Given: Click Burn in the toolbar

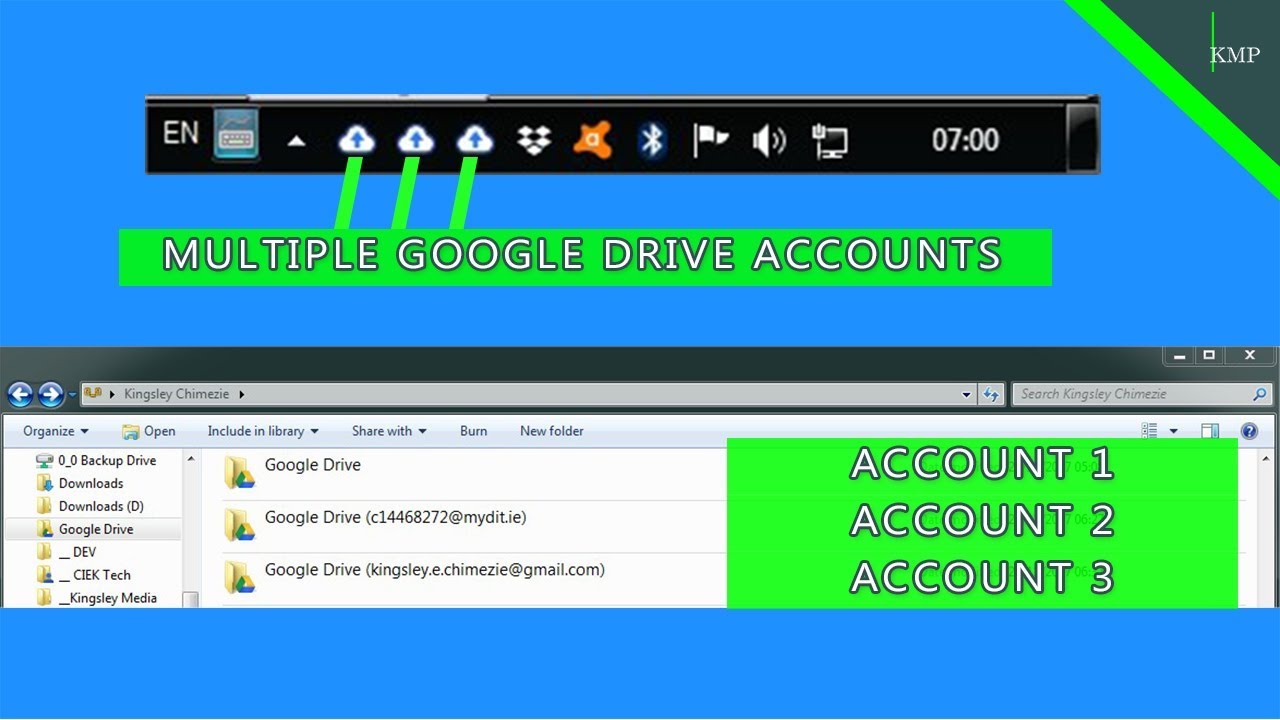Looking at the screenshot, I should pos(474,431).
